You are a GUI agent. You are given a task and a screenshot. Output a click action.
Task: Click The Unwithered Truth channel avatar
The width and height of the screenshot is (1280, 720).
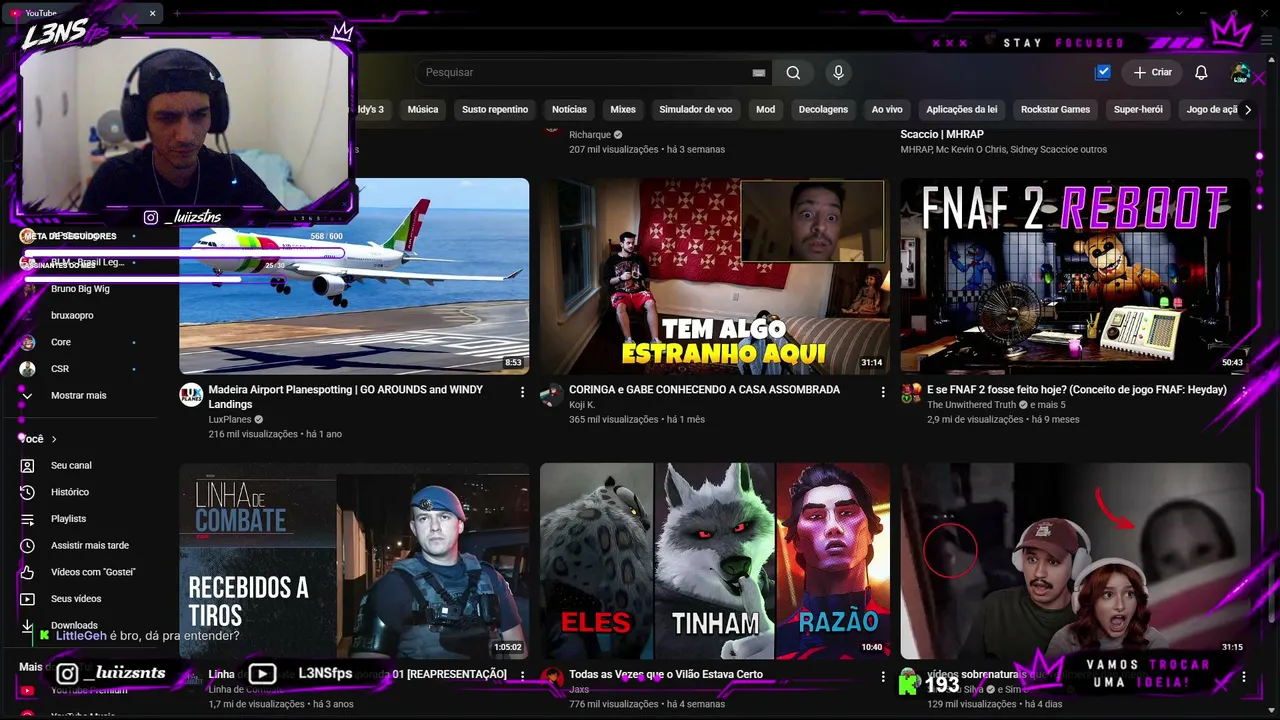pos(911,394)
